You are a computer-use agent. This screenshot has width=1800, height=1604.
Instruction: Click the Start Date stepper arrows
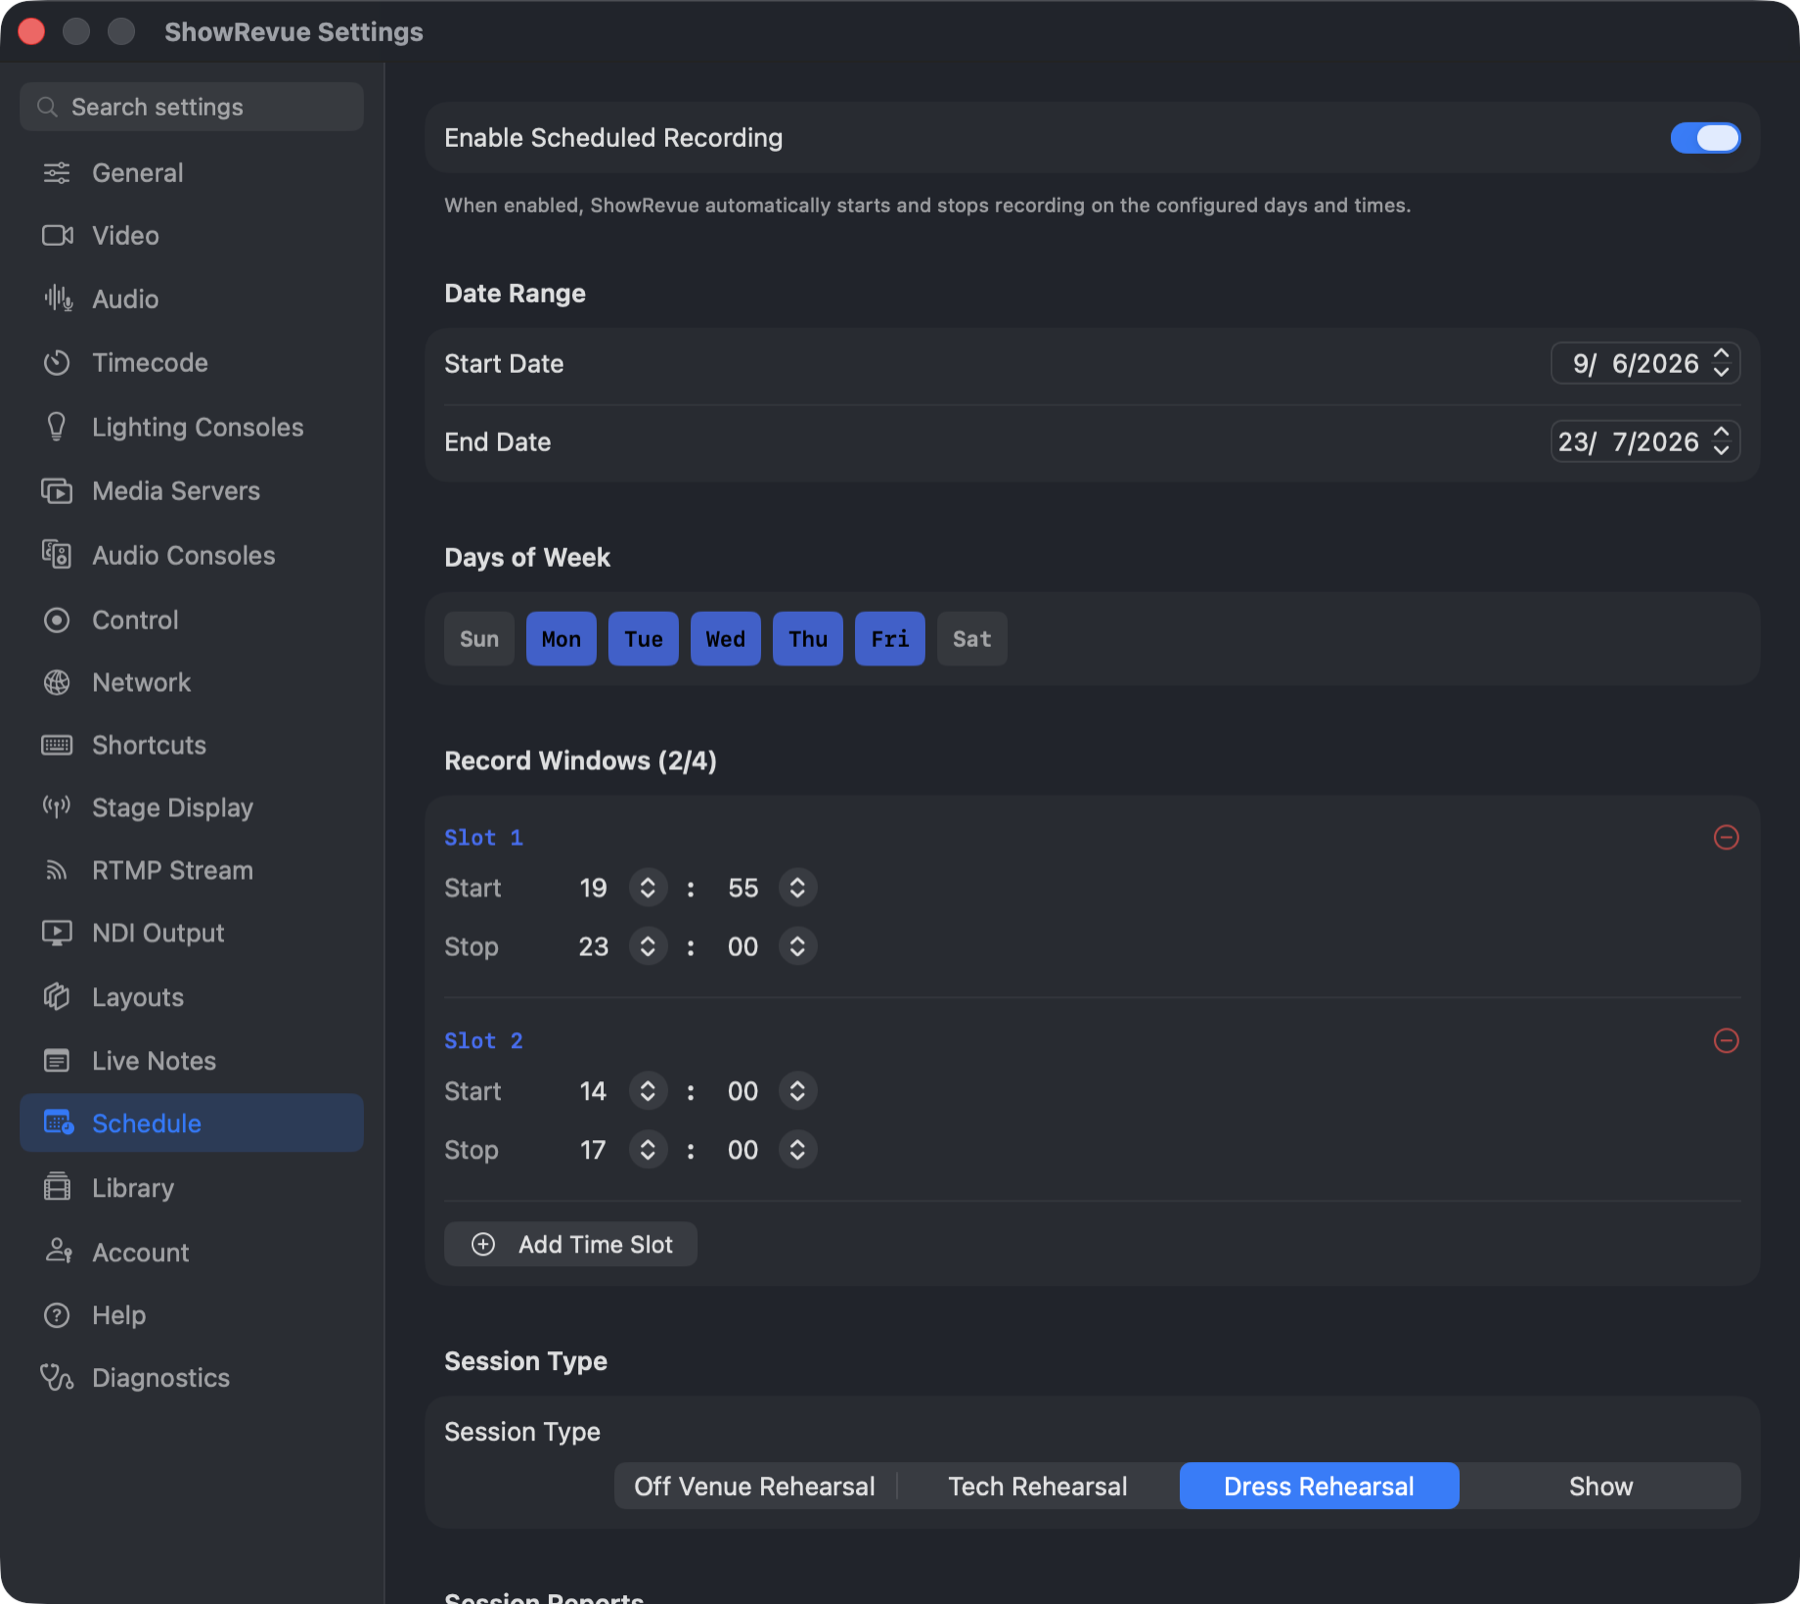[x=1721, y=363]
